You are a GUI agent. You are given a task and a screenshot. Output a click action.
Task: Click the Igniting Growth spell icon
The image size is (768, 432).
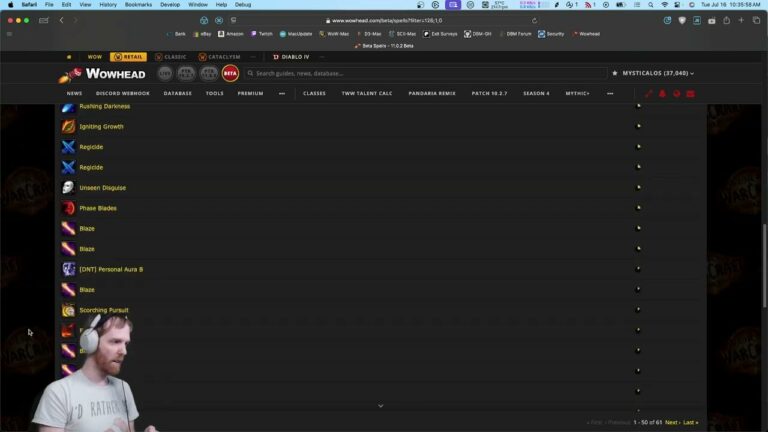[x=68, y=126]
